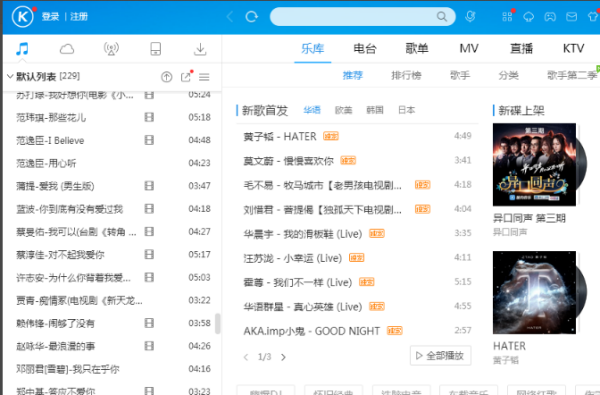
Task: Click the 全部播放 play all button
Action: pos(440,356)
